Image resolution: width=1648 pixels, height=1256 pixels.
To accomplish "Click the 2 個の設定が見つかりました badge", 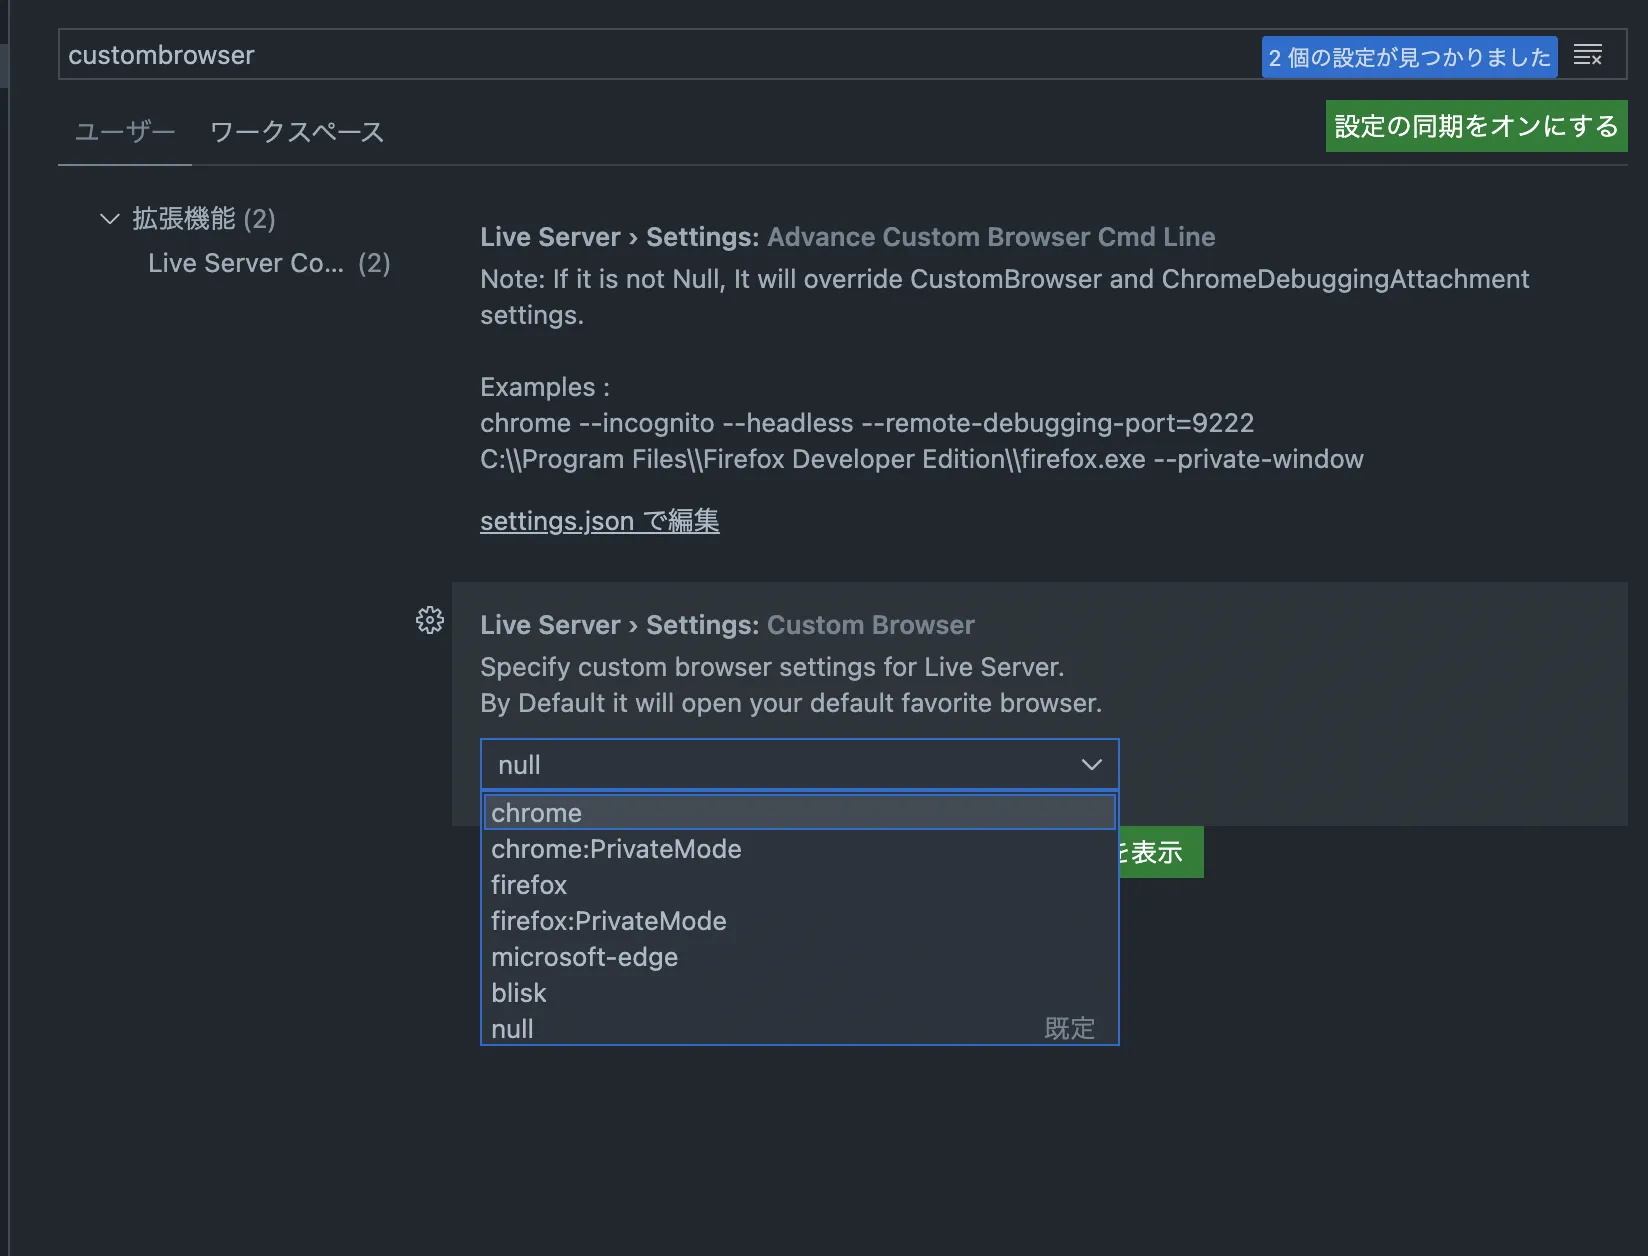I will pos(1408,57).
